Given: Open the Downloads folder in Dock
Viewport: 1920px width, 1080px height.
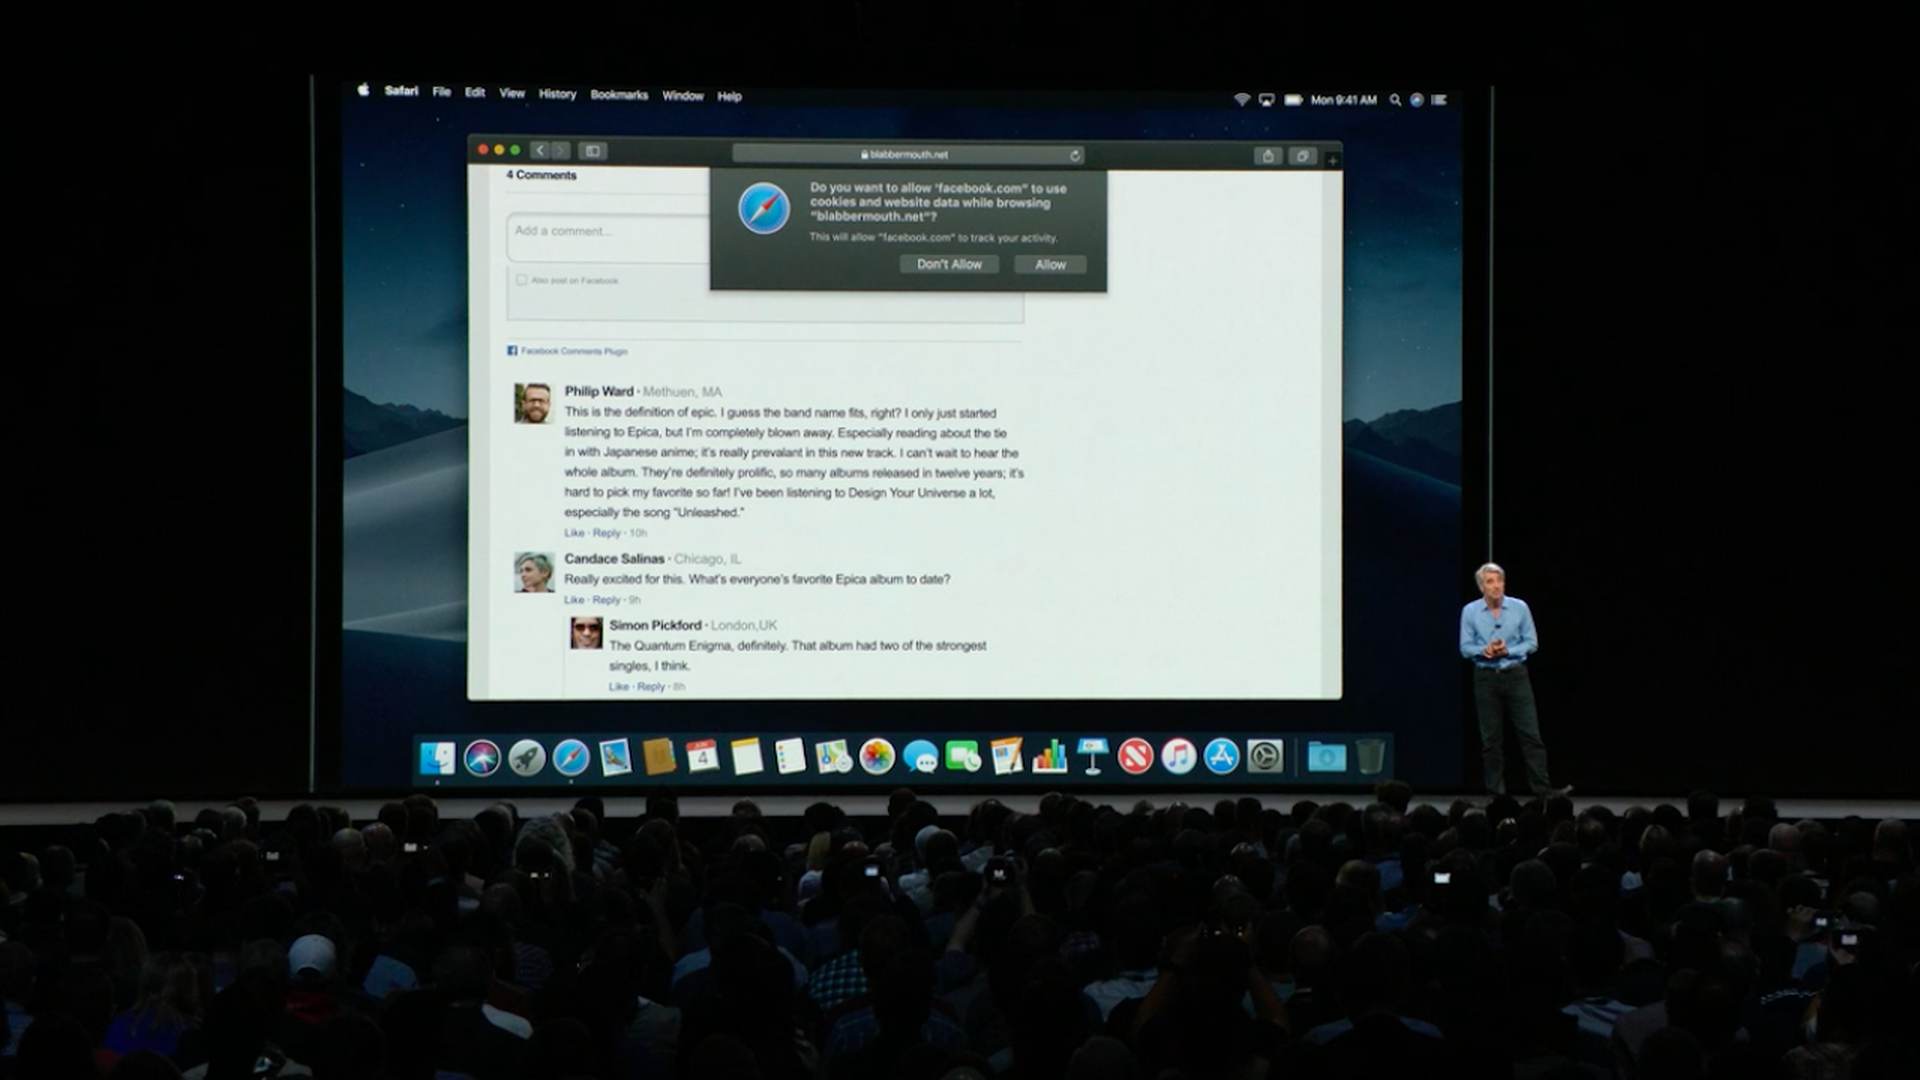Looking at the screenshot, I should [x=1326, y=757].
